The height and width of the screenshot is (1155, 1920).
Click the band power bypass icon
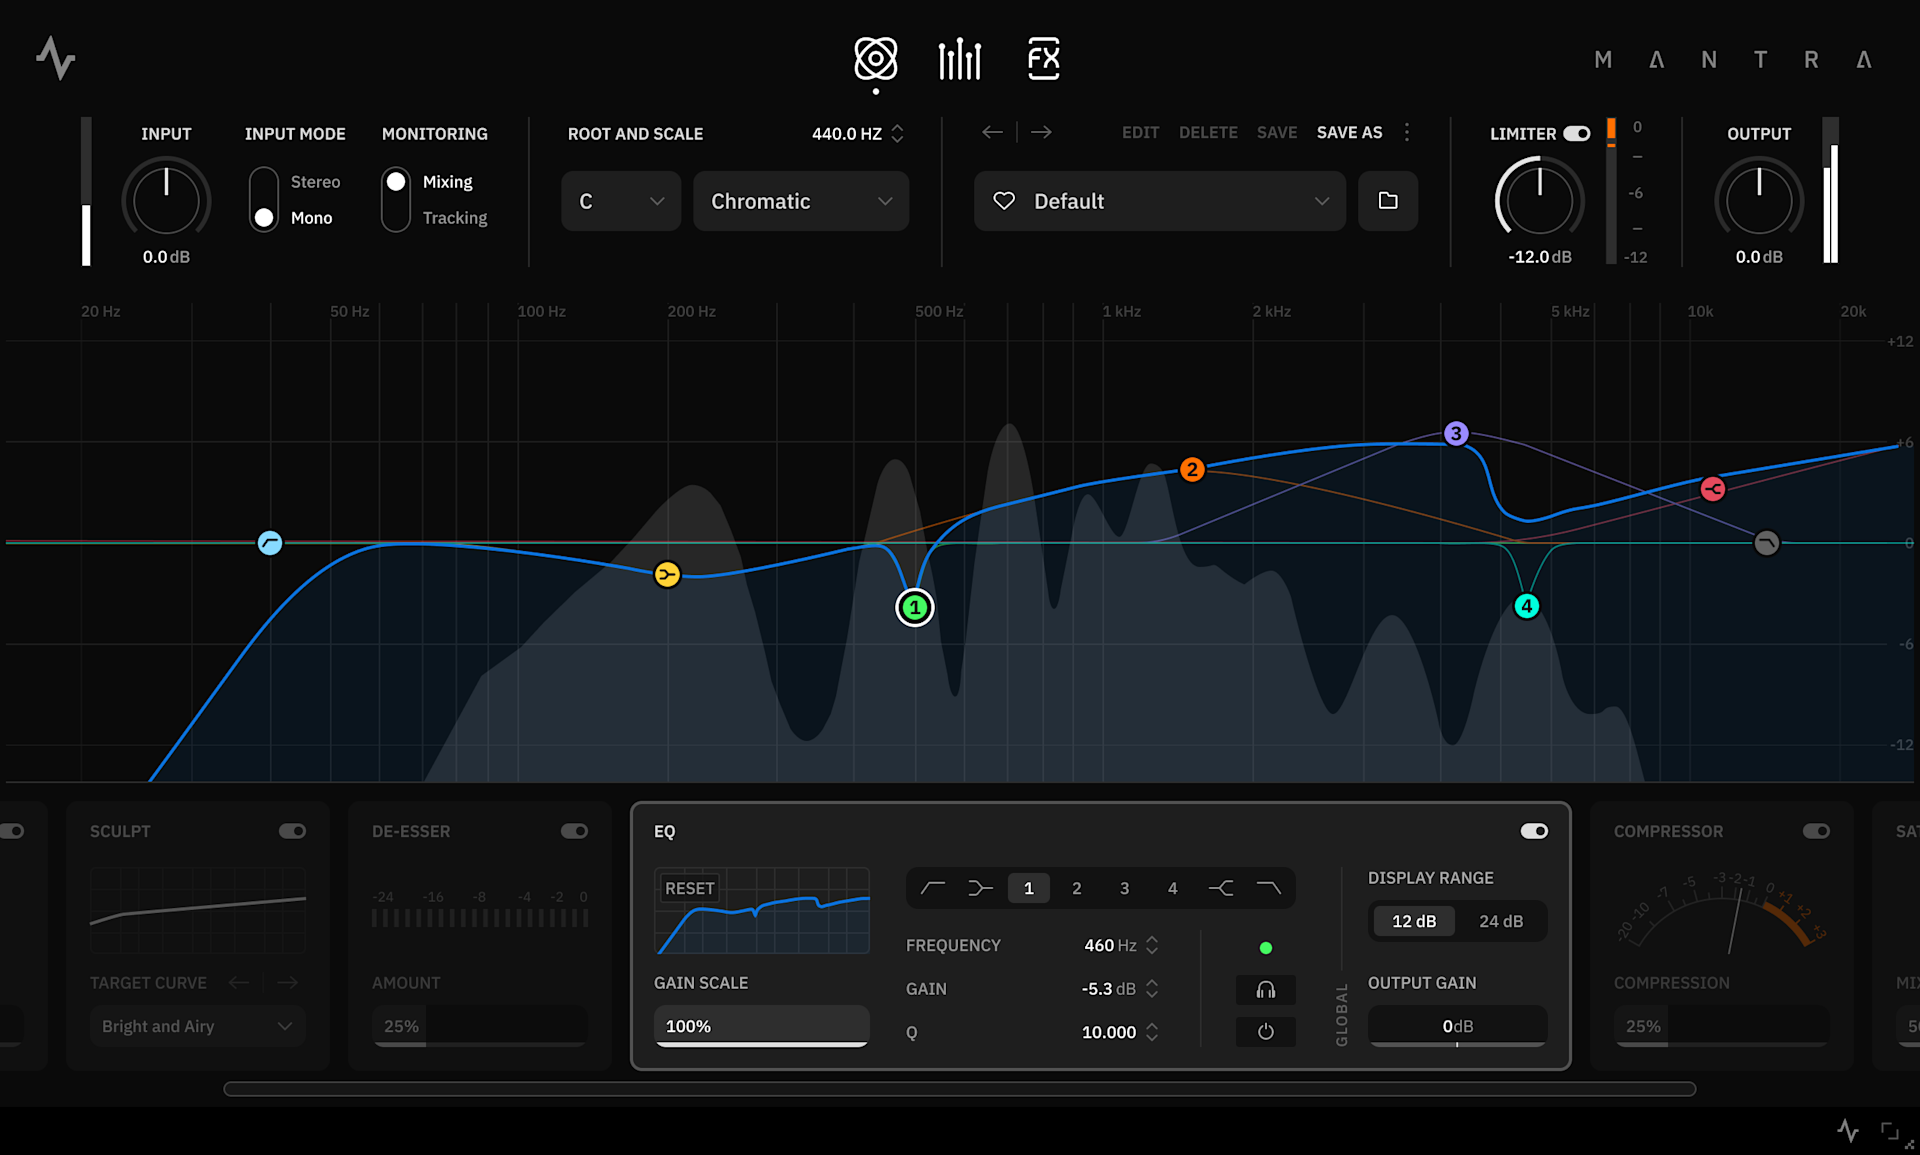[1265, 1031]
